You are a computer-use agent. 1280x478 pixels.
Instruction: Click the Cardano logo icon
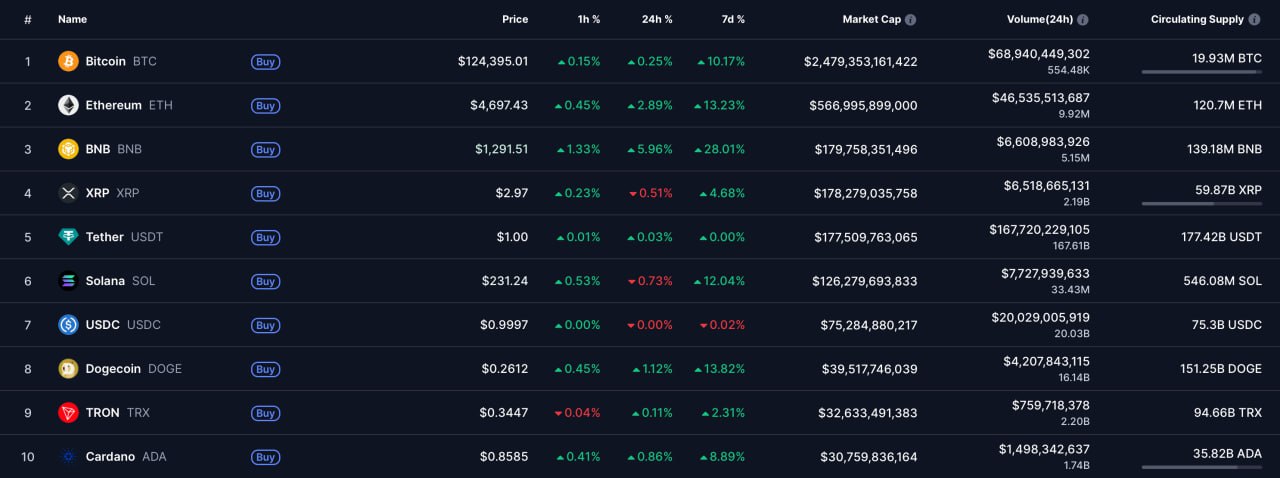(68, 457)
